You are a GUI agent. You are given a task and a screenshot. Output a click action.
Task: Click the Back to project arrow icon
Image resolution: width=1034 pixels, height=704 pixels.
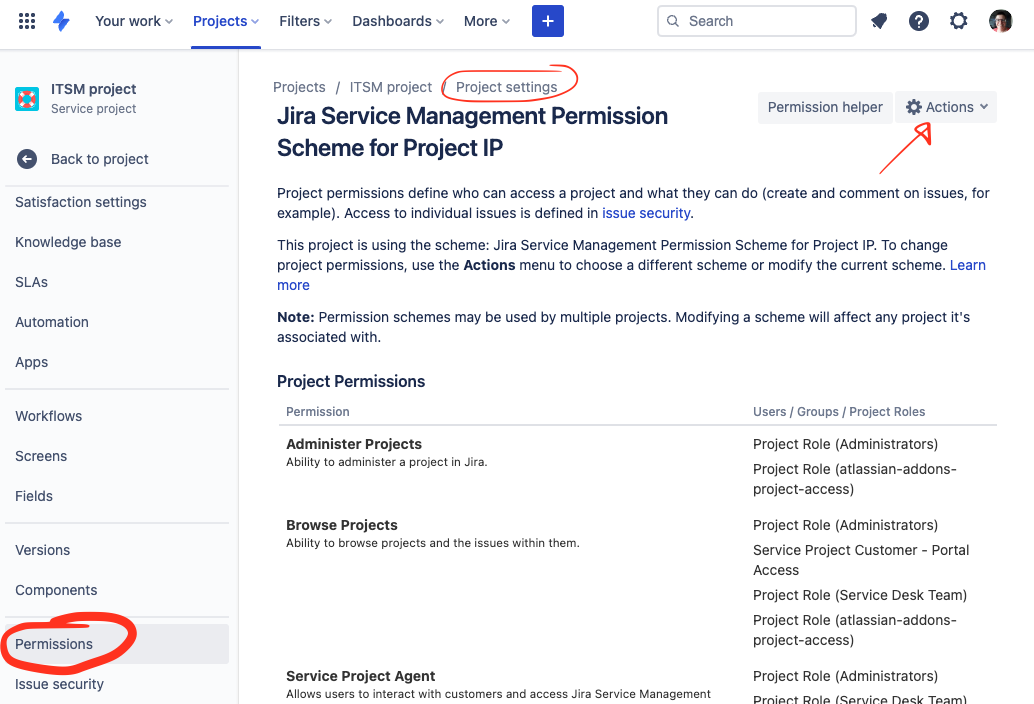pos(27,159)
